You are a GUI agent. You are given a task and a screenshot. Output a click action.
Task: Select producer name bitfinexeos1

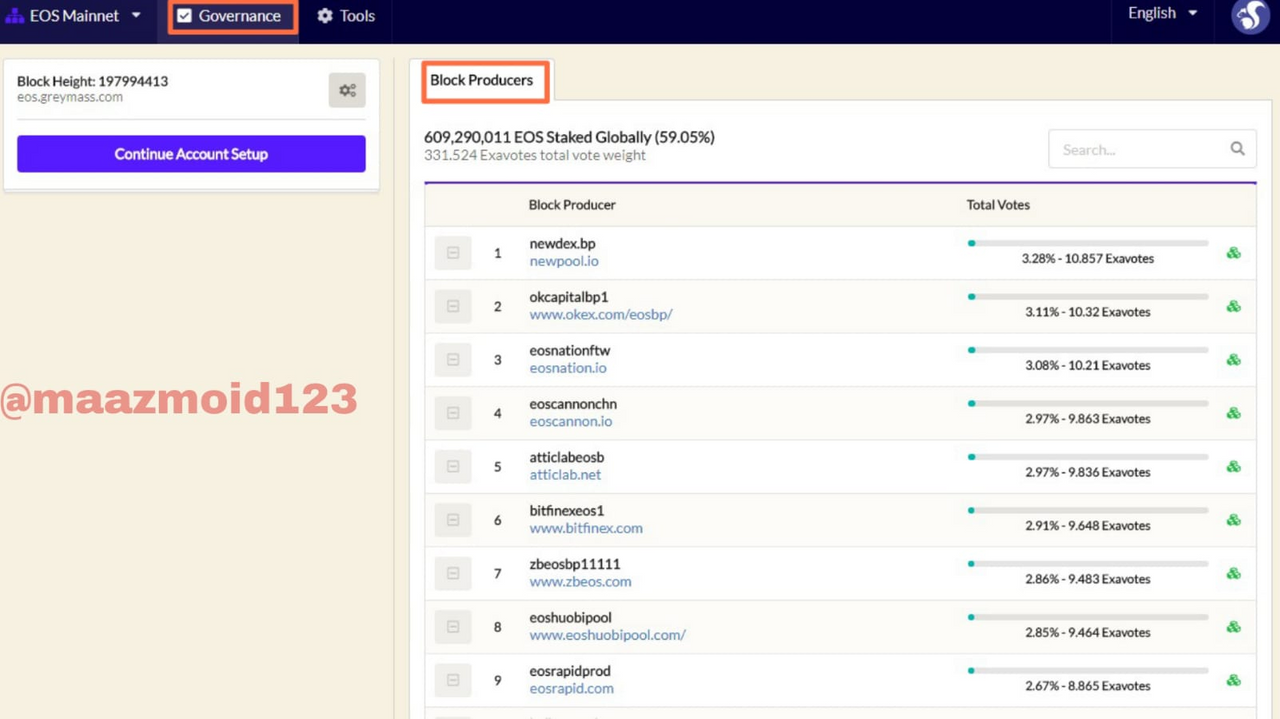(x=567, y=511)
